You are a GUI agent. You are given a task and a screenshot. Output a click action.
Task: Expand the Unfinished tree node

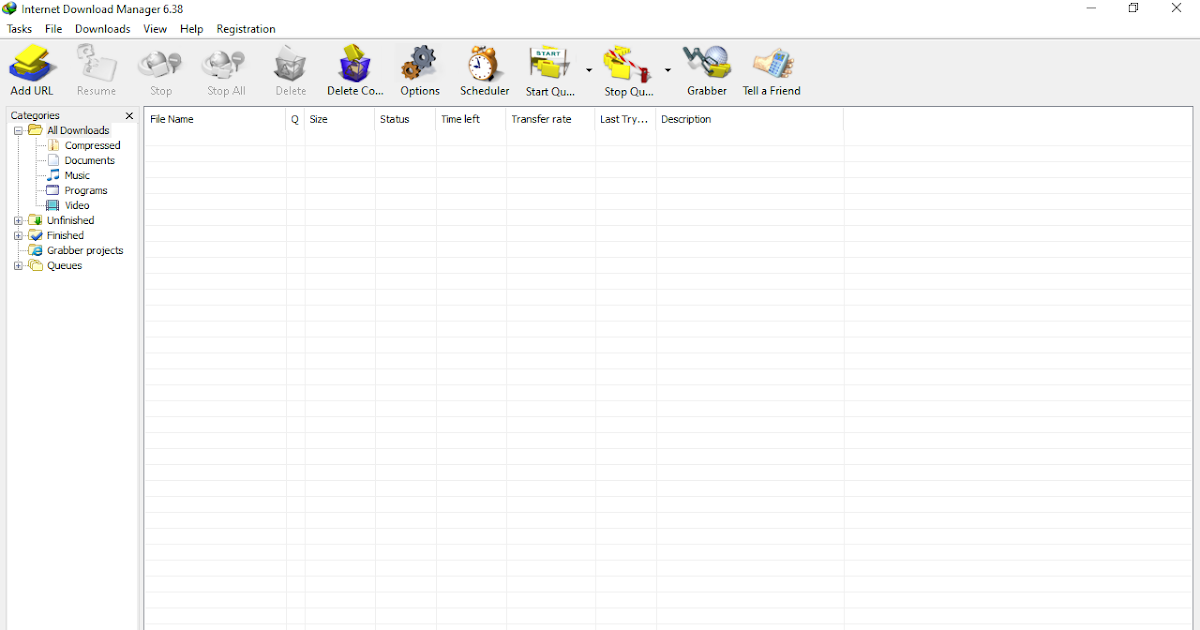[x=18, y=220]
